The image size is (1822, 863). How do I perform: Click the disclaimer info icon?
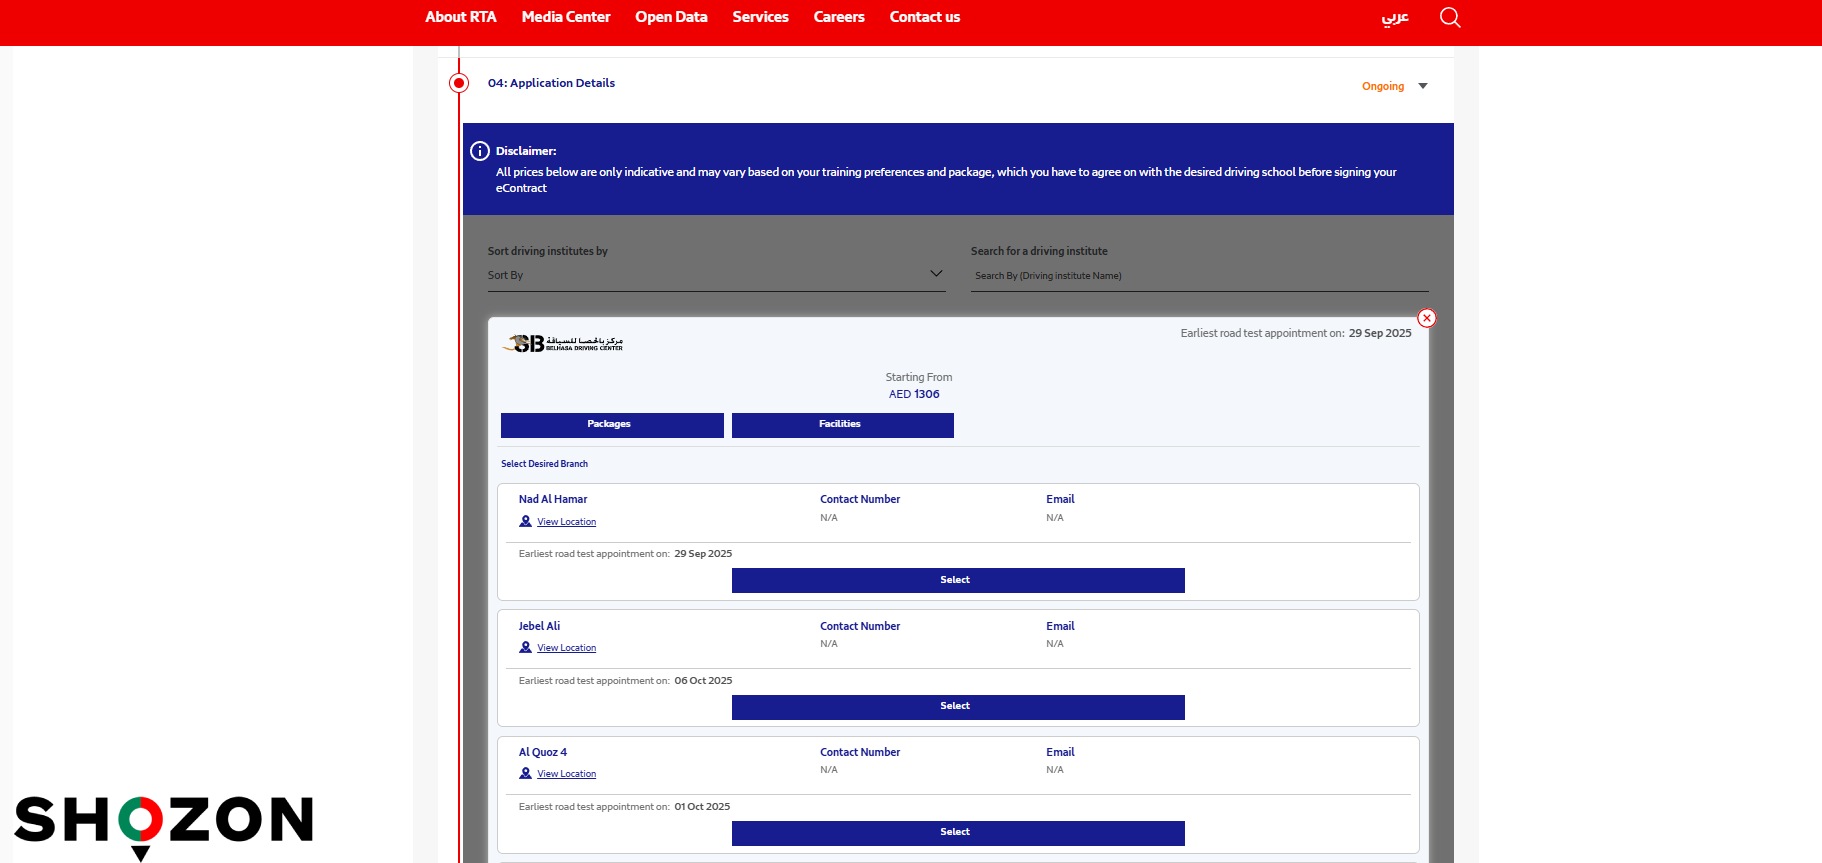[480, 151]
